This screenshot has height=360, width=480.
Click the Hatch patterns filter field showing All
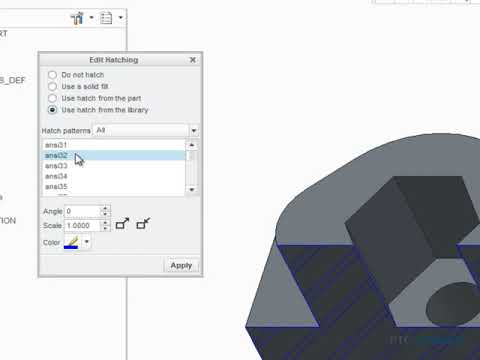pos(141,131)
